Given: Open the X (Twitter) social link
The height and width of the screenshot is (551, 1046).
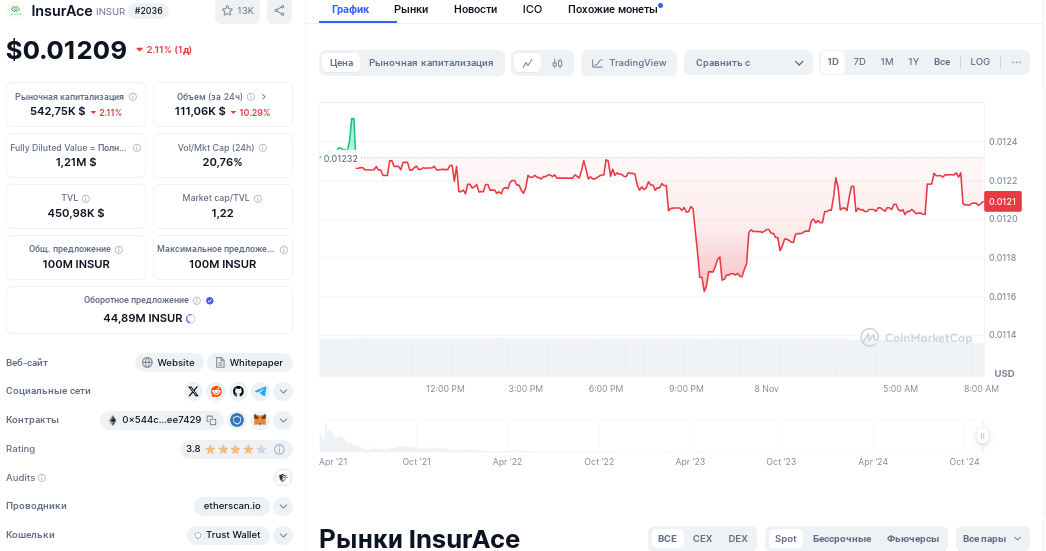Looking at the screenshot, I should pyautogui.click(x=194, y=391).
